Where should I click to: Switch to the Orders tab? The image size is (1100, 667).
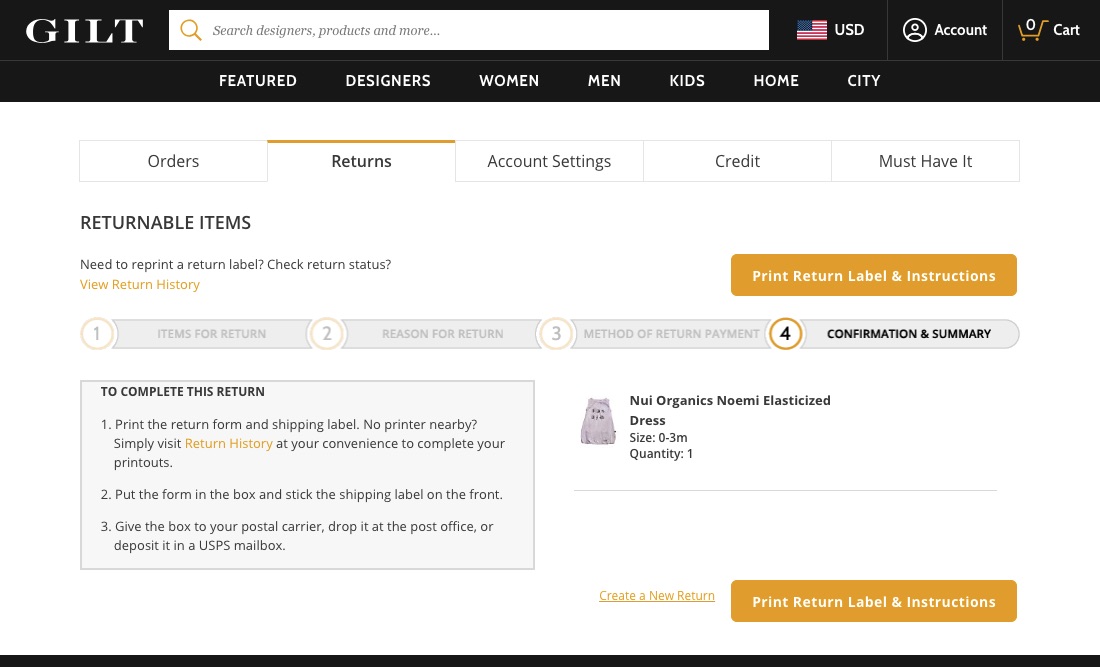(173, 161)
